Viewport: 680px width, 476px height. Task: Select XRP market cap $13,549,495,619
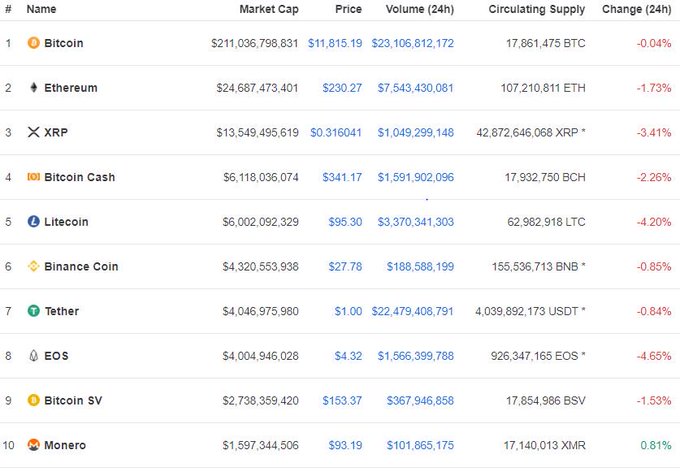point(258,132)
